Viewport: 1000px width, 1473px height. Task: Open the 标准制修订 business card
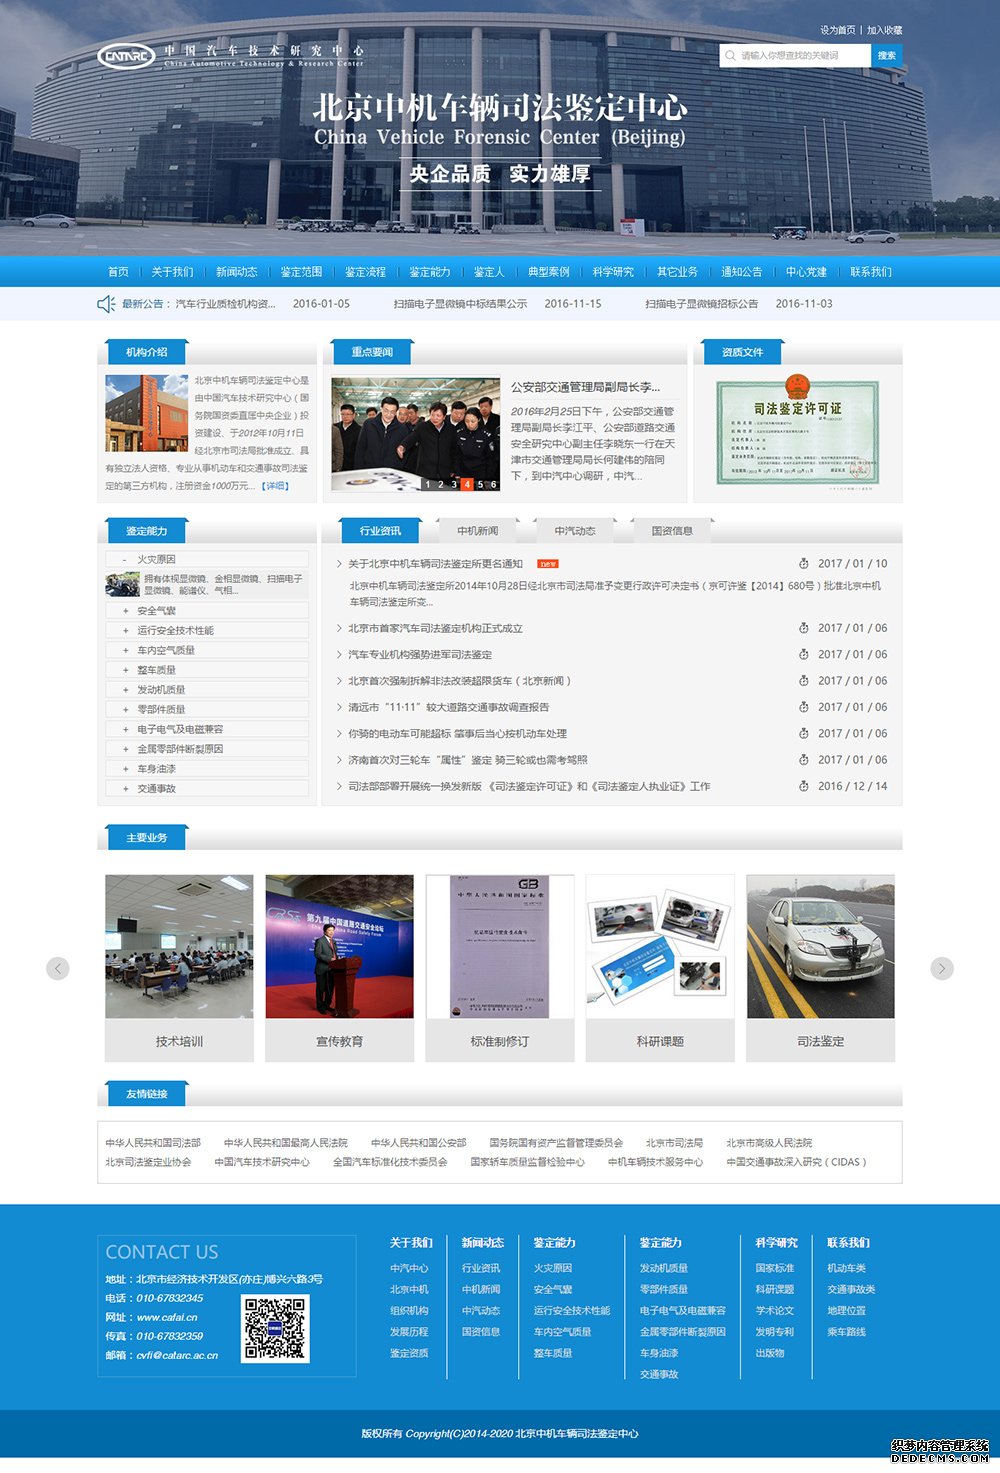(500, 968)
